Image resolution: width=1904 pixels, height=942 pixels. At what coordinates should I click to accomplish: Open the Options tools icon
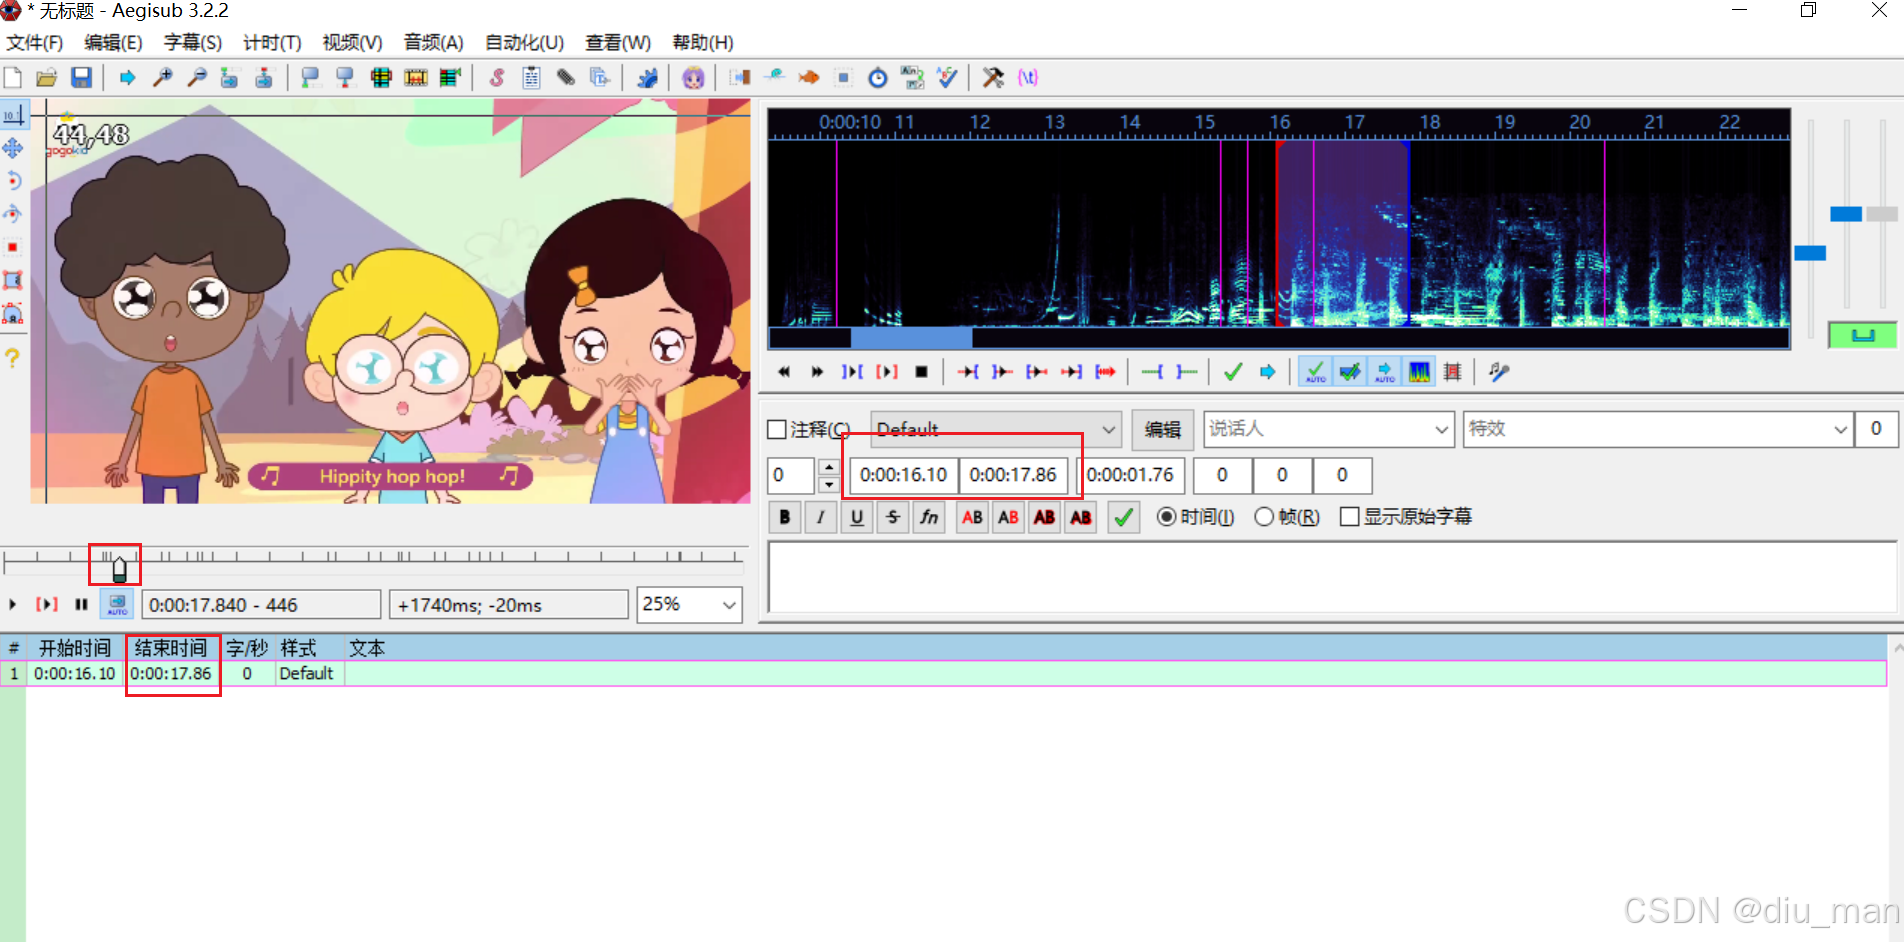(993, 78)
